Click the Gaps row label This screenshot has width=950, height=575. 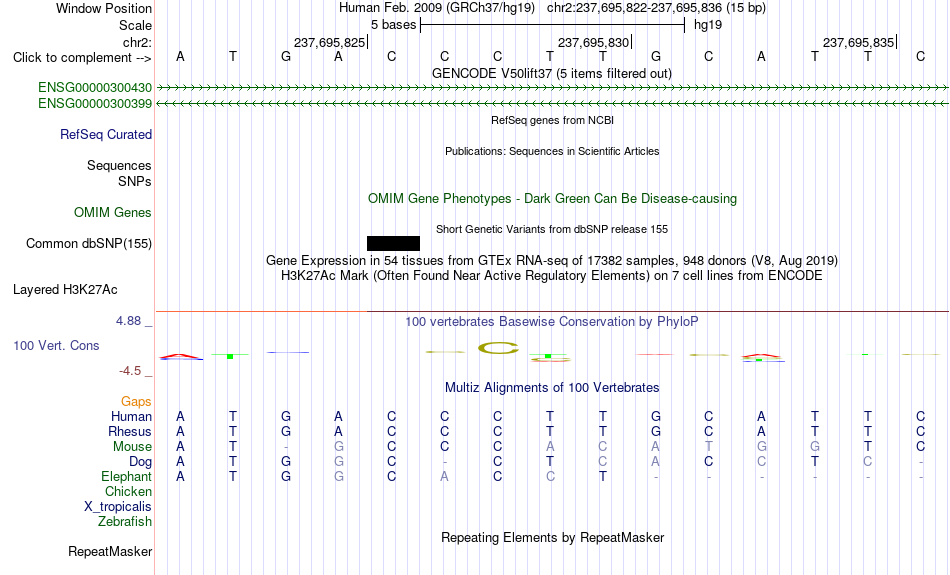136,402
